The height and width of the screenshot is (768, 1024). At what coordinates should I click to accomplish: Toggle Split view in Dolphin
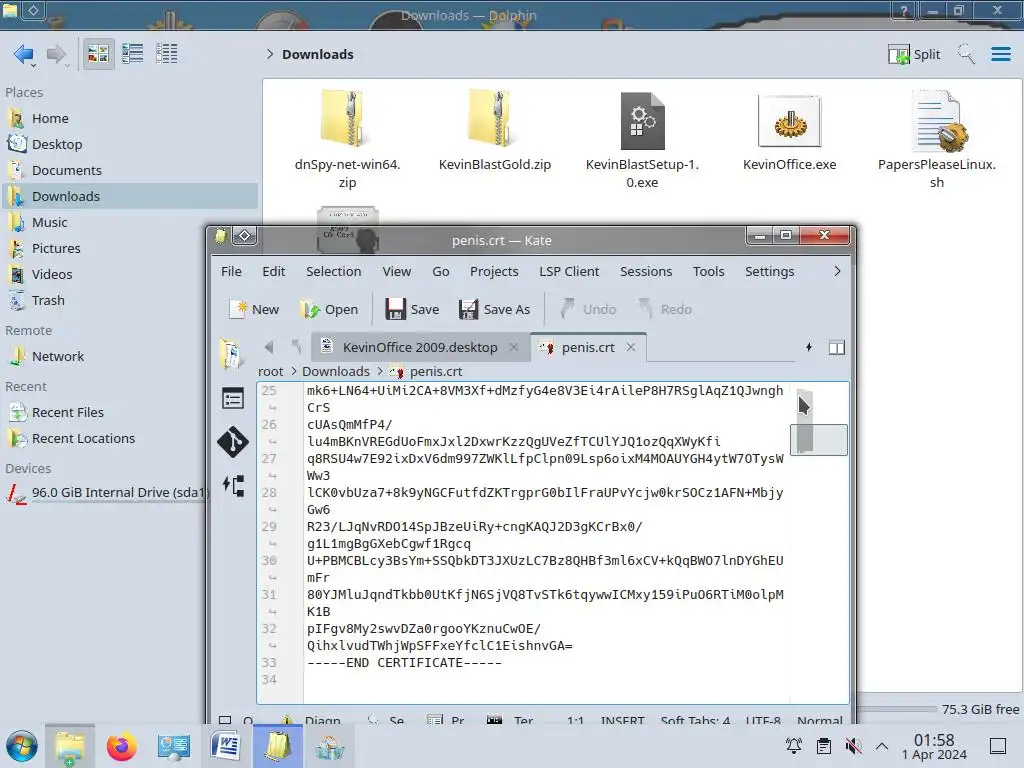coord(914,54)
